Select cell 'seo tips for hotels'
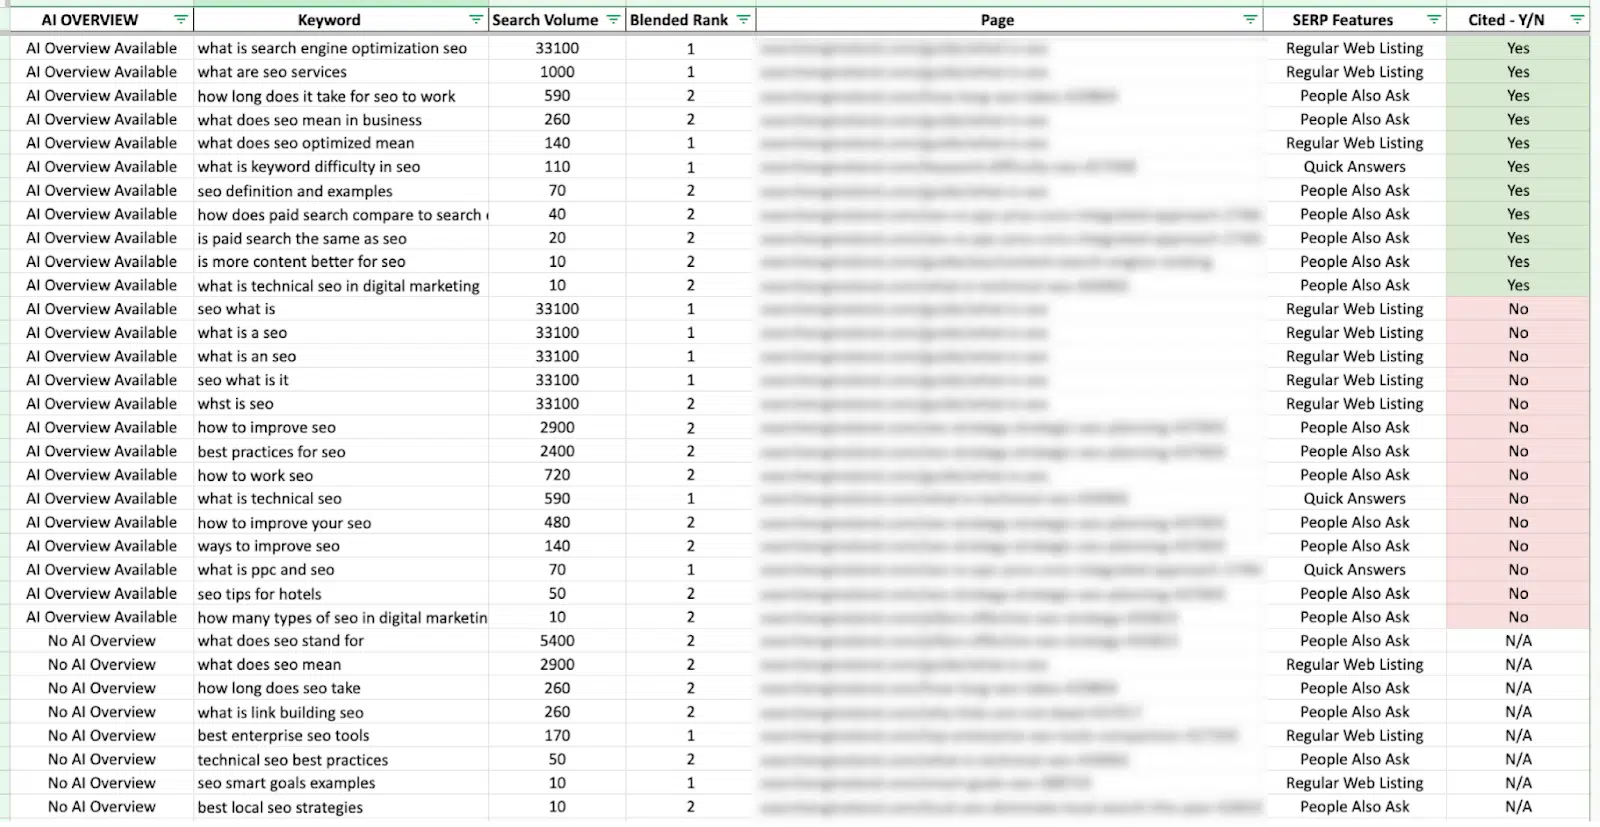Screen dimensions: 1600x827 [341, 594]
